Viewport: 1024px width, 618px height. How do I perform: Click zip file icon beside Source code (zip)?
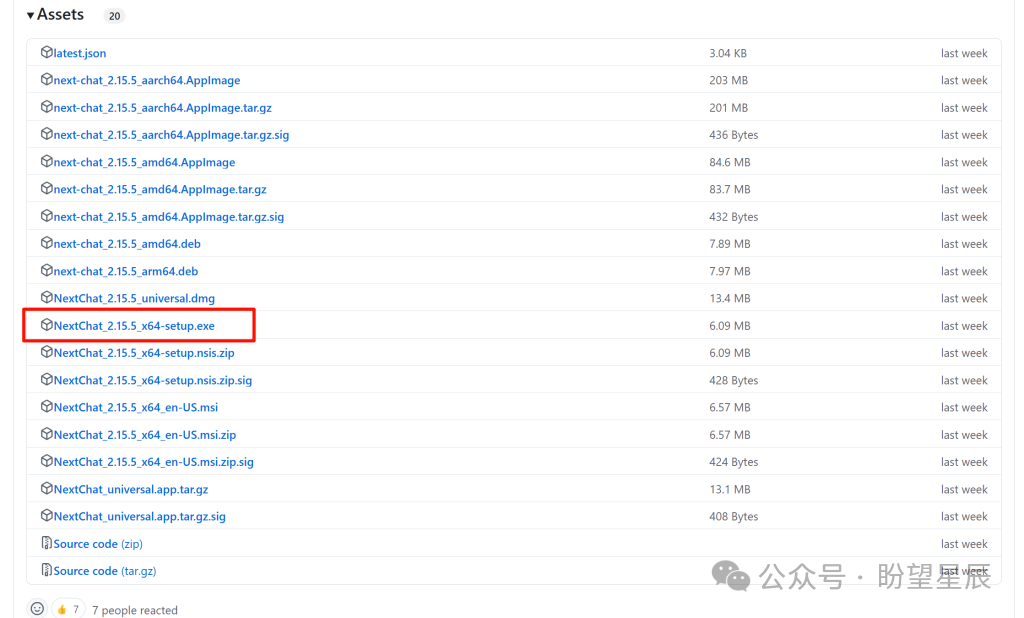[46, 542]
